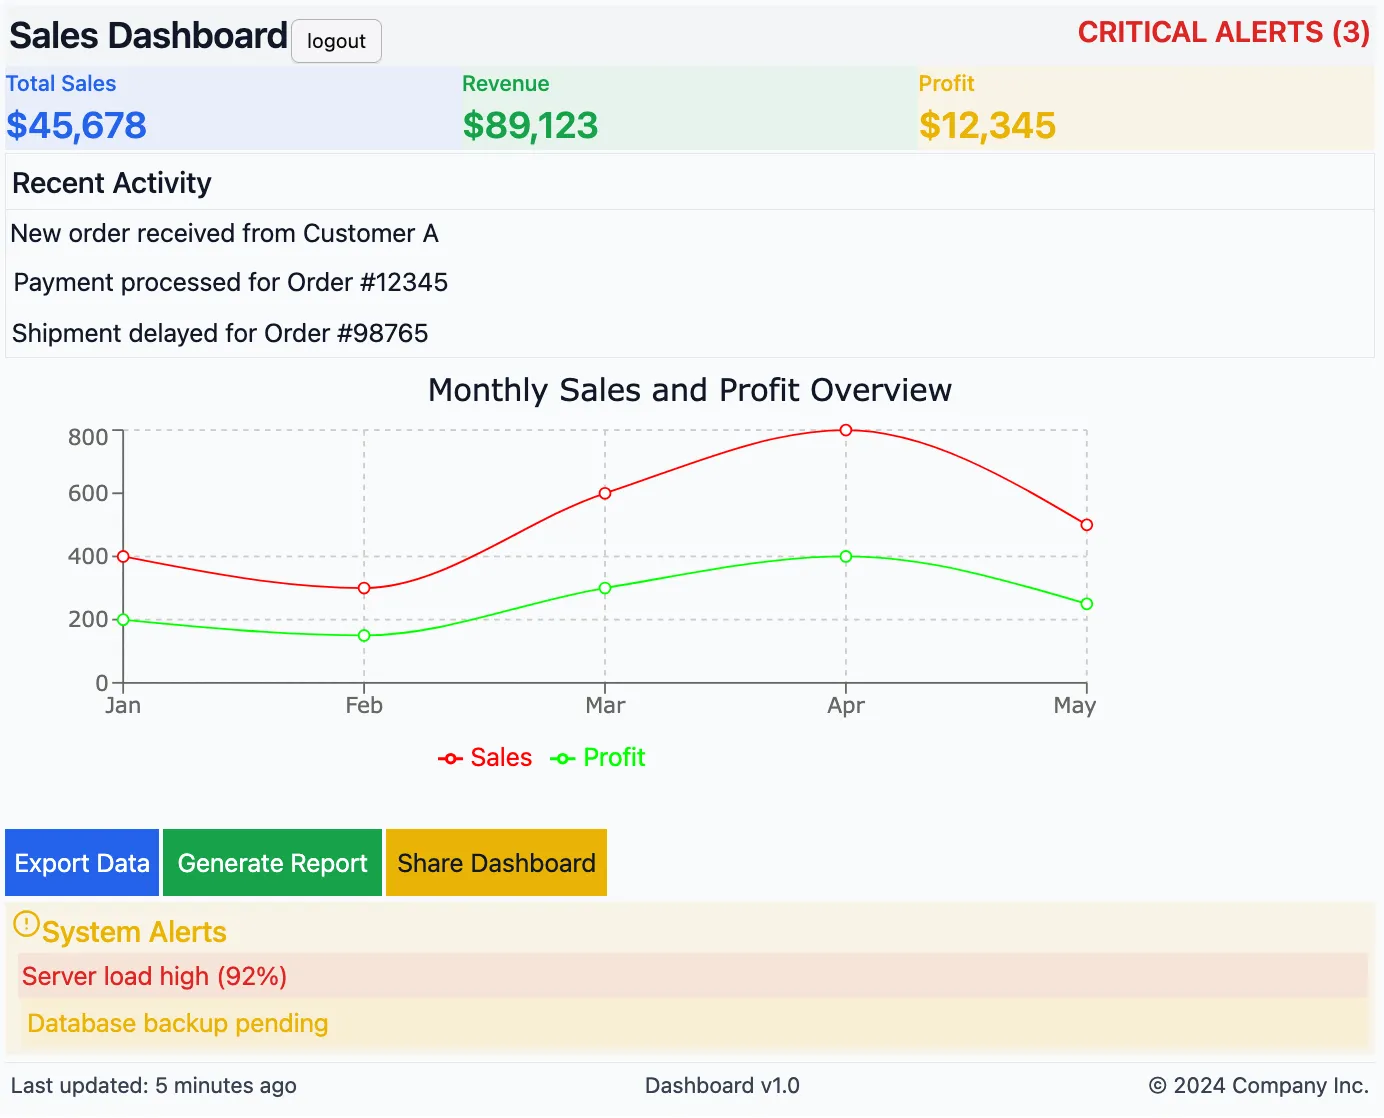
Task: Click the Database backup pending alert
Action: click(x=692, y=1023)
